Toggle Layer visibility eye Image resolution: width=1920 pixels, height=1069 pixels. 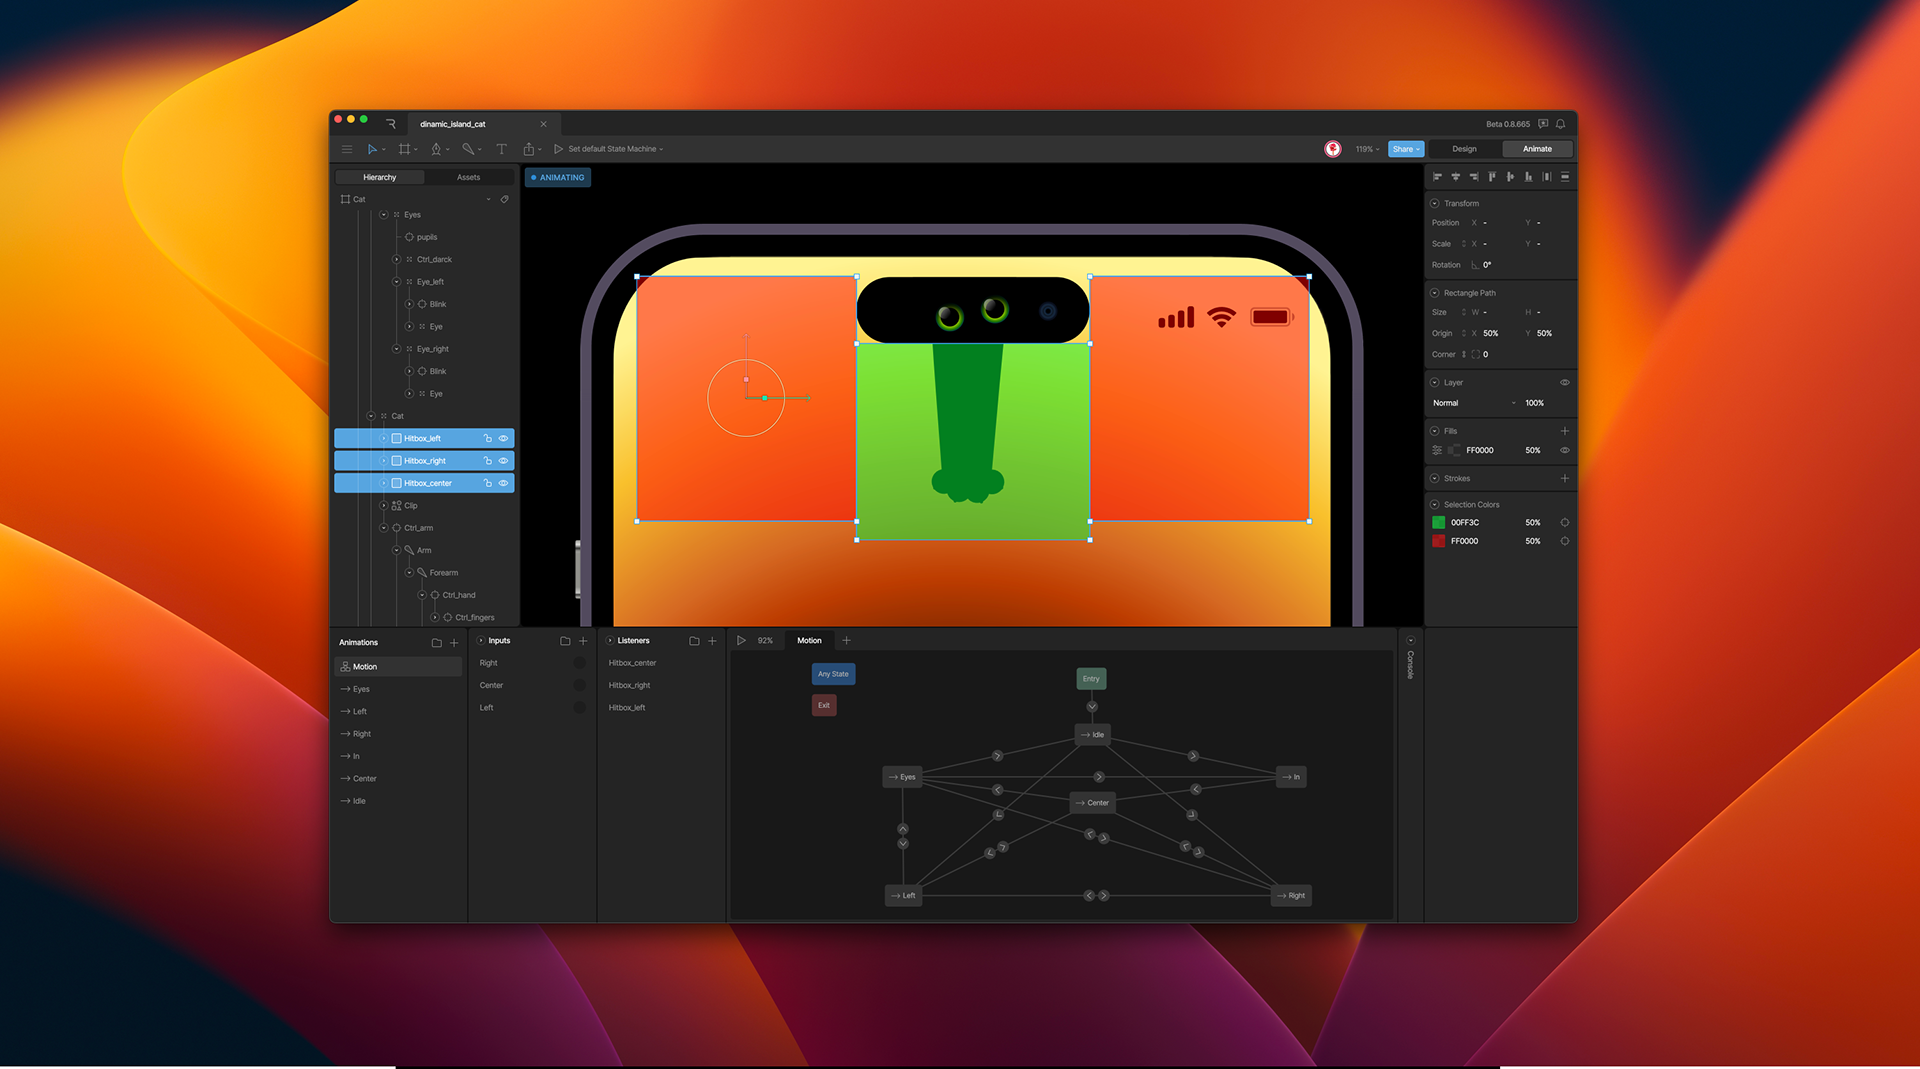(1565, 383)
